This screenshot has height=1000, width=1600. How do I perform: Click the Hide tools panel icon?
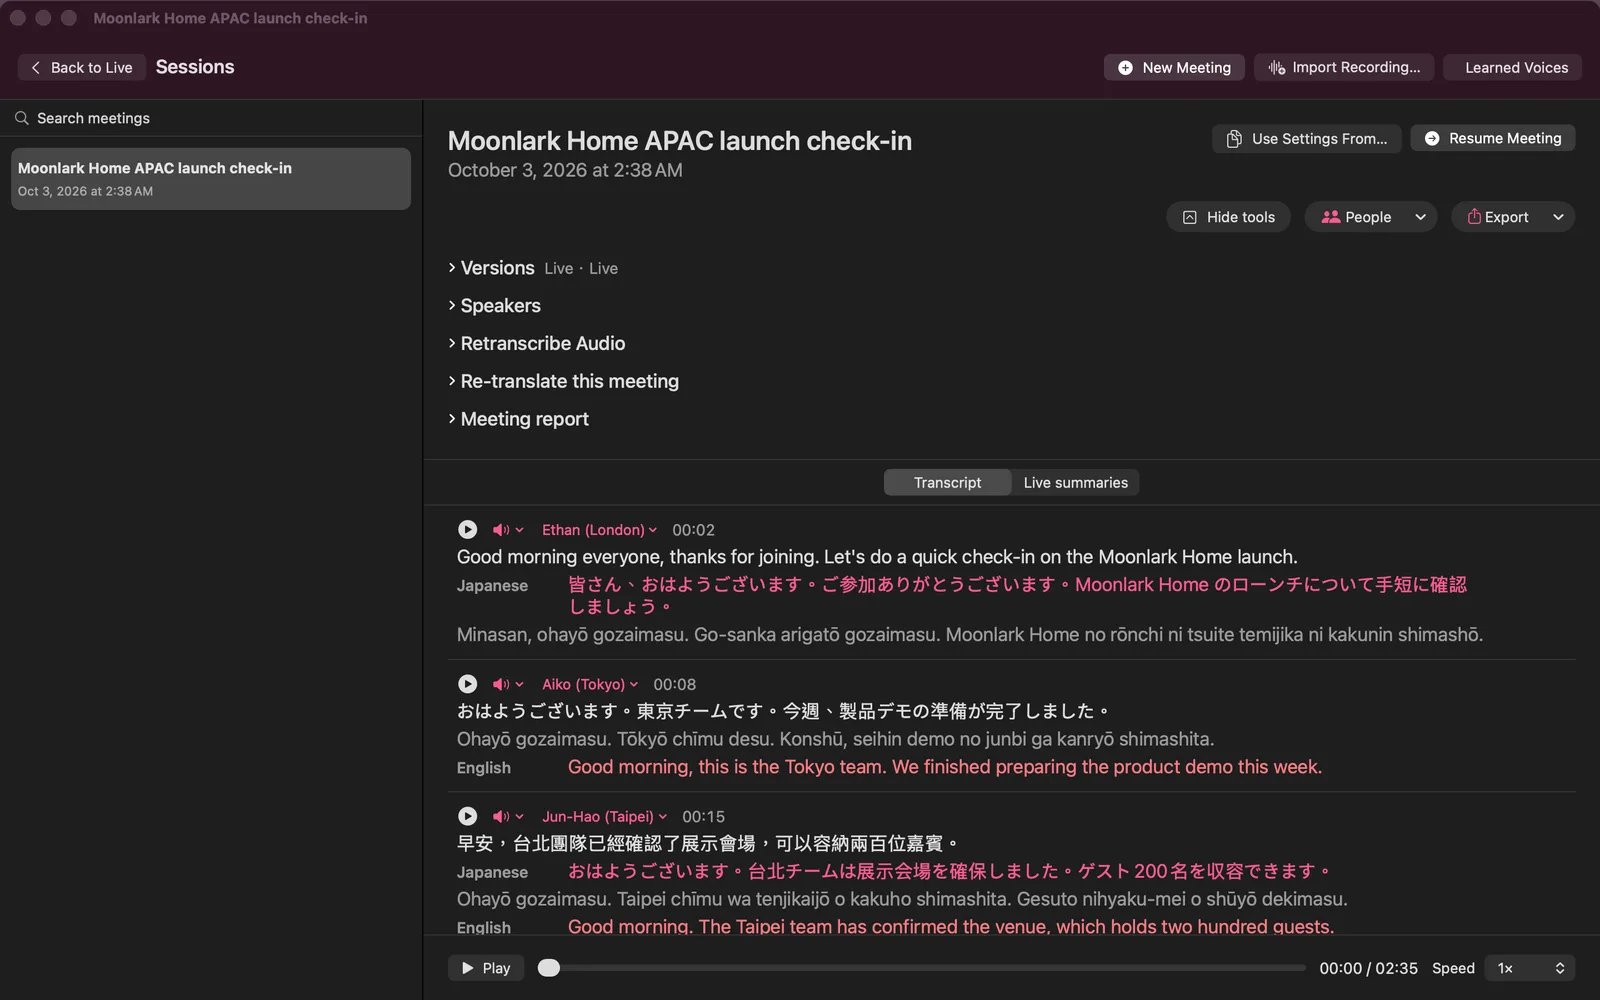(1190, 217)
